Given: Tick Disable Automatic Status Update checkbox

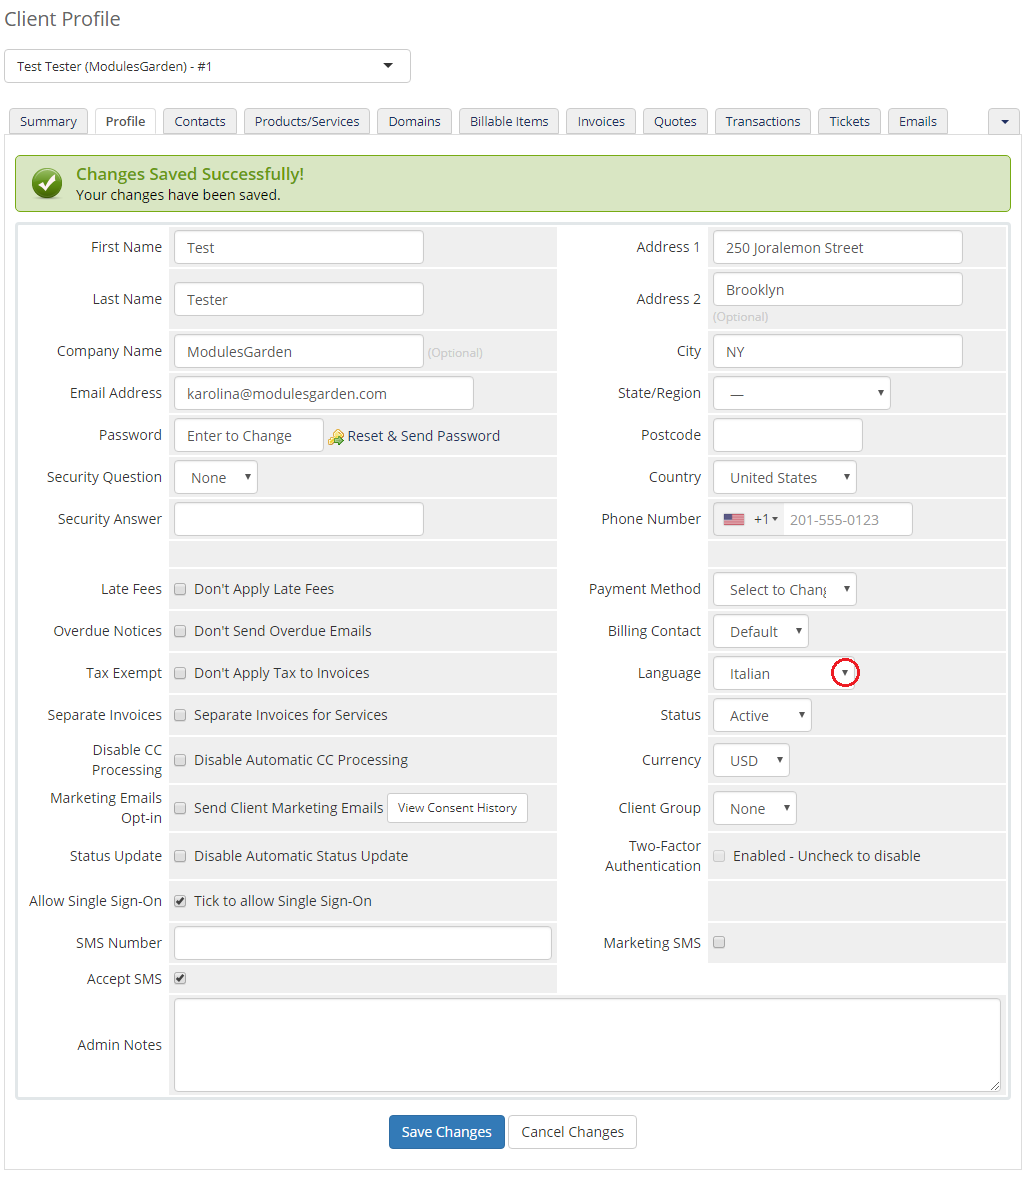Looking at the screenshot, I should pyautogui.click(x=180, y=856).
